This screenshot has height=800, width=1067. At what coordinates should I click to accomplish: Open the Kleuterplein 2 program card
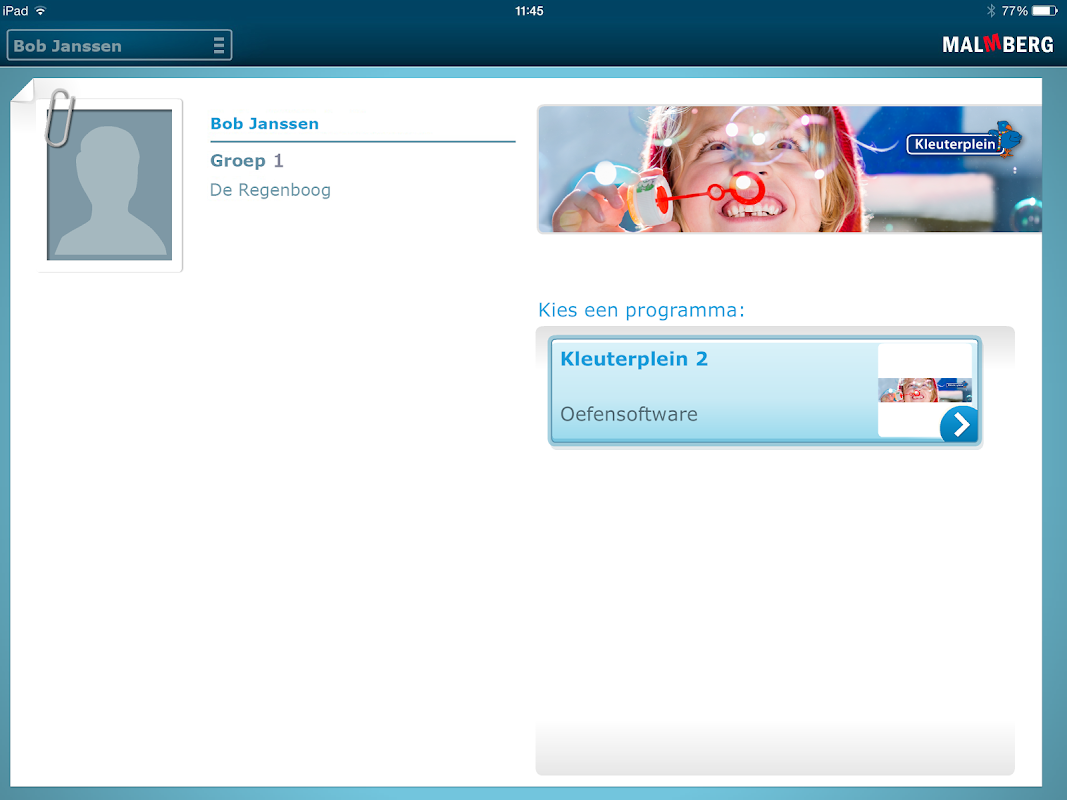point(765,392)
